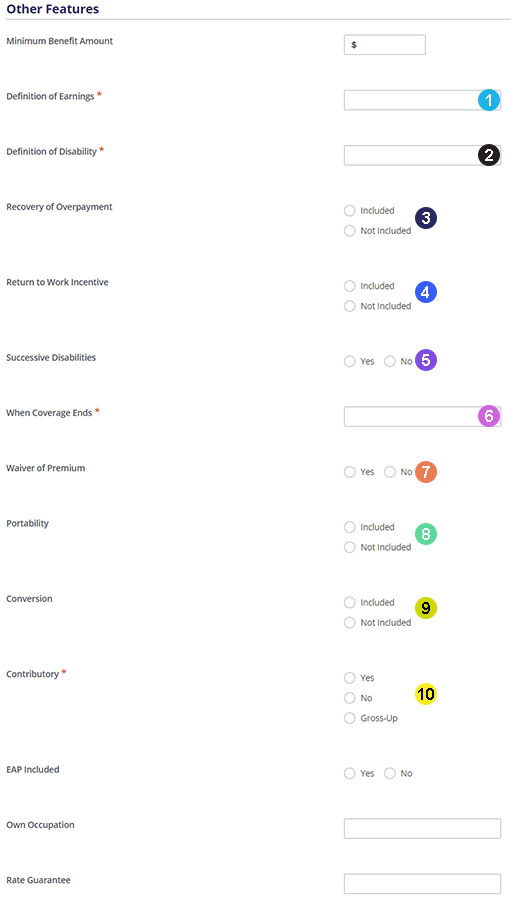
Task: Select Gross-Up for Contributory
Action: tap(349, 718)
